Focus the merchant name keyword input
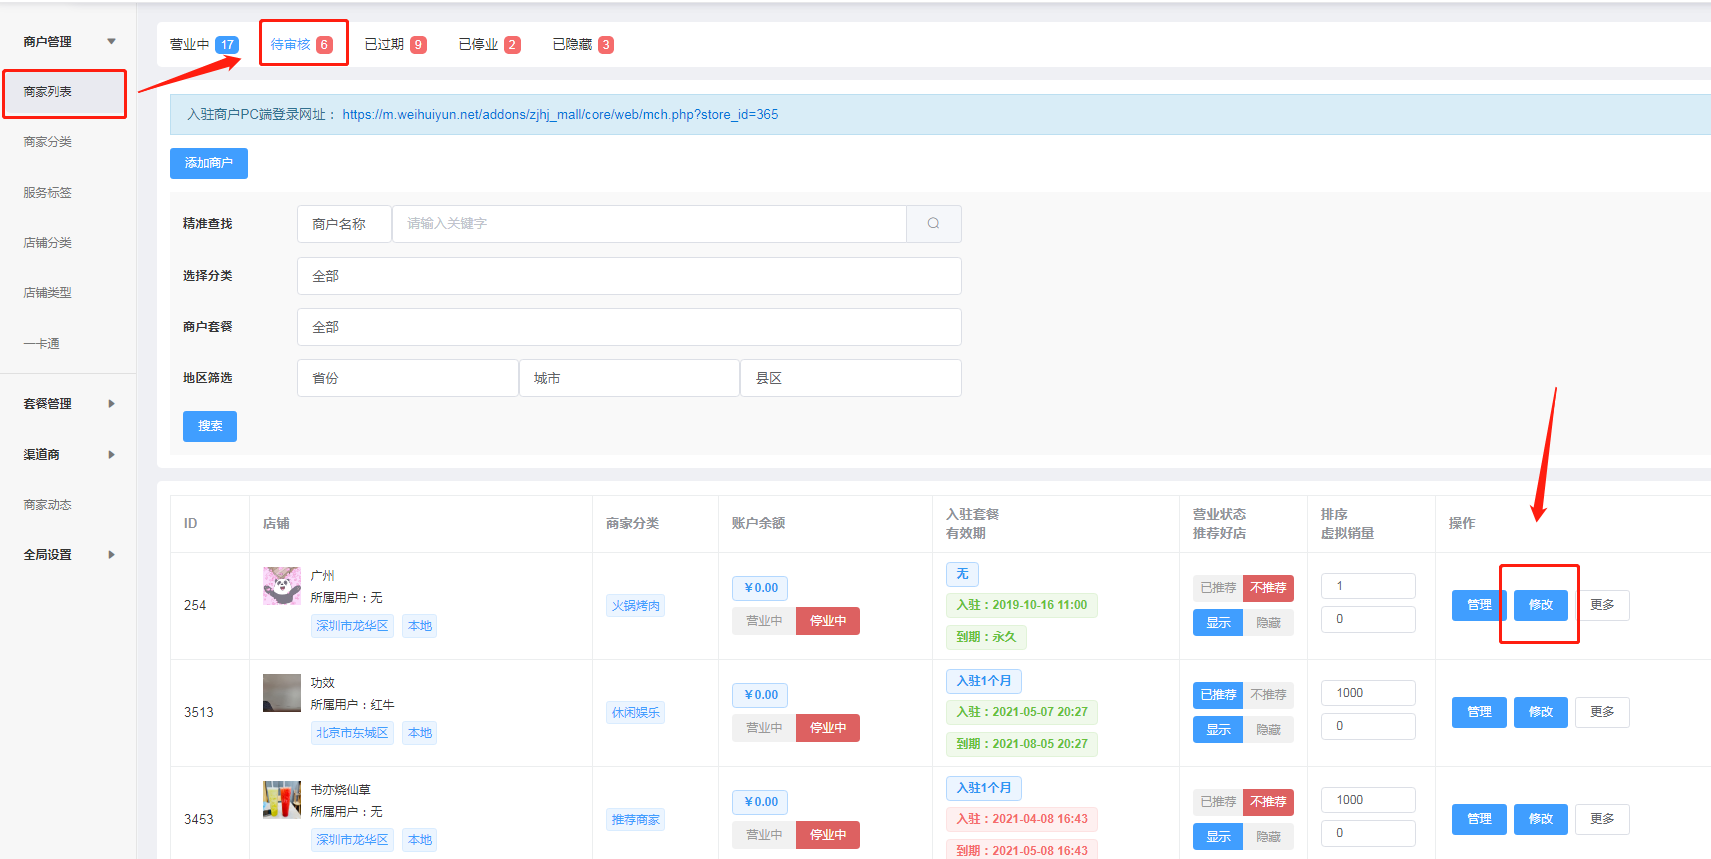The height and width of the screenshot is (859, 1711). click(x=648, y=224)
